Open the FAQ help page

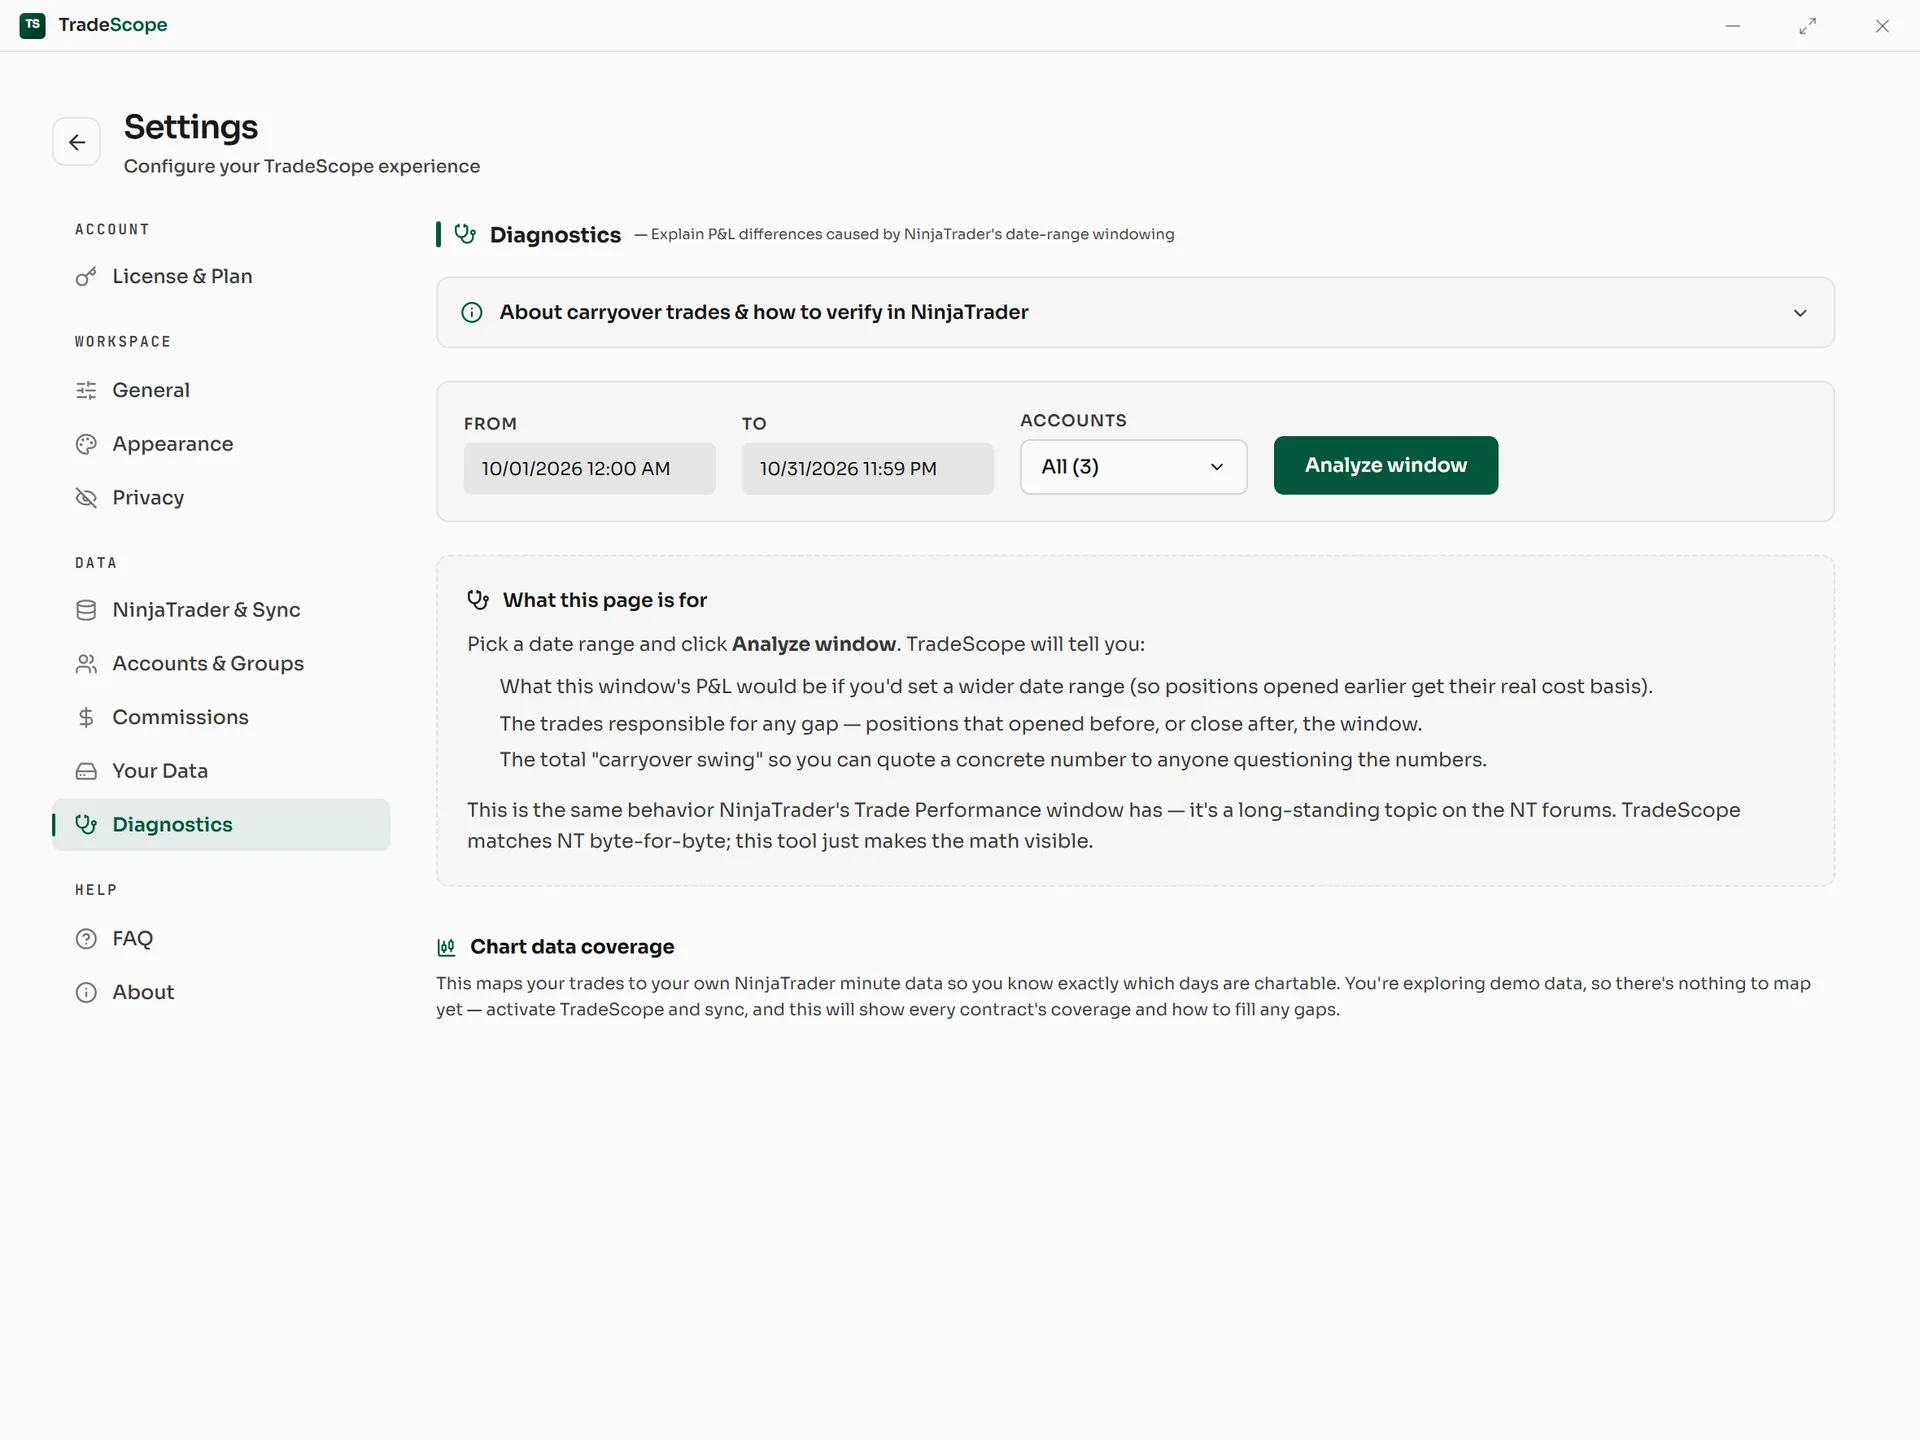click(x=221, y=938)
